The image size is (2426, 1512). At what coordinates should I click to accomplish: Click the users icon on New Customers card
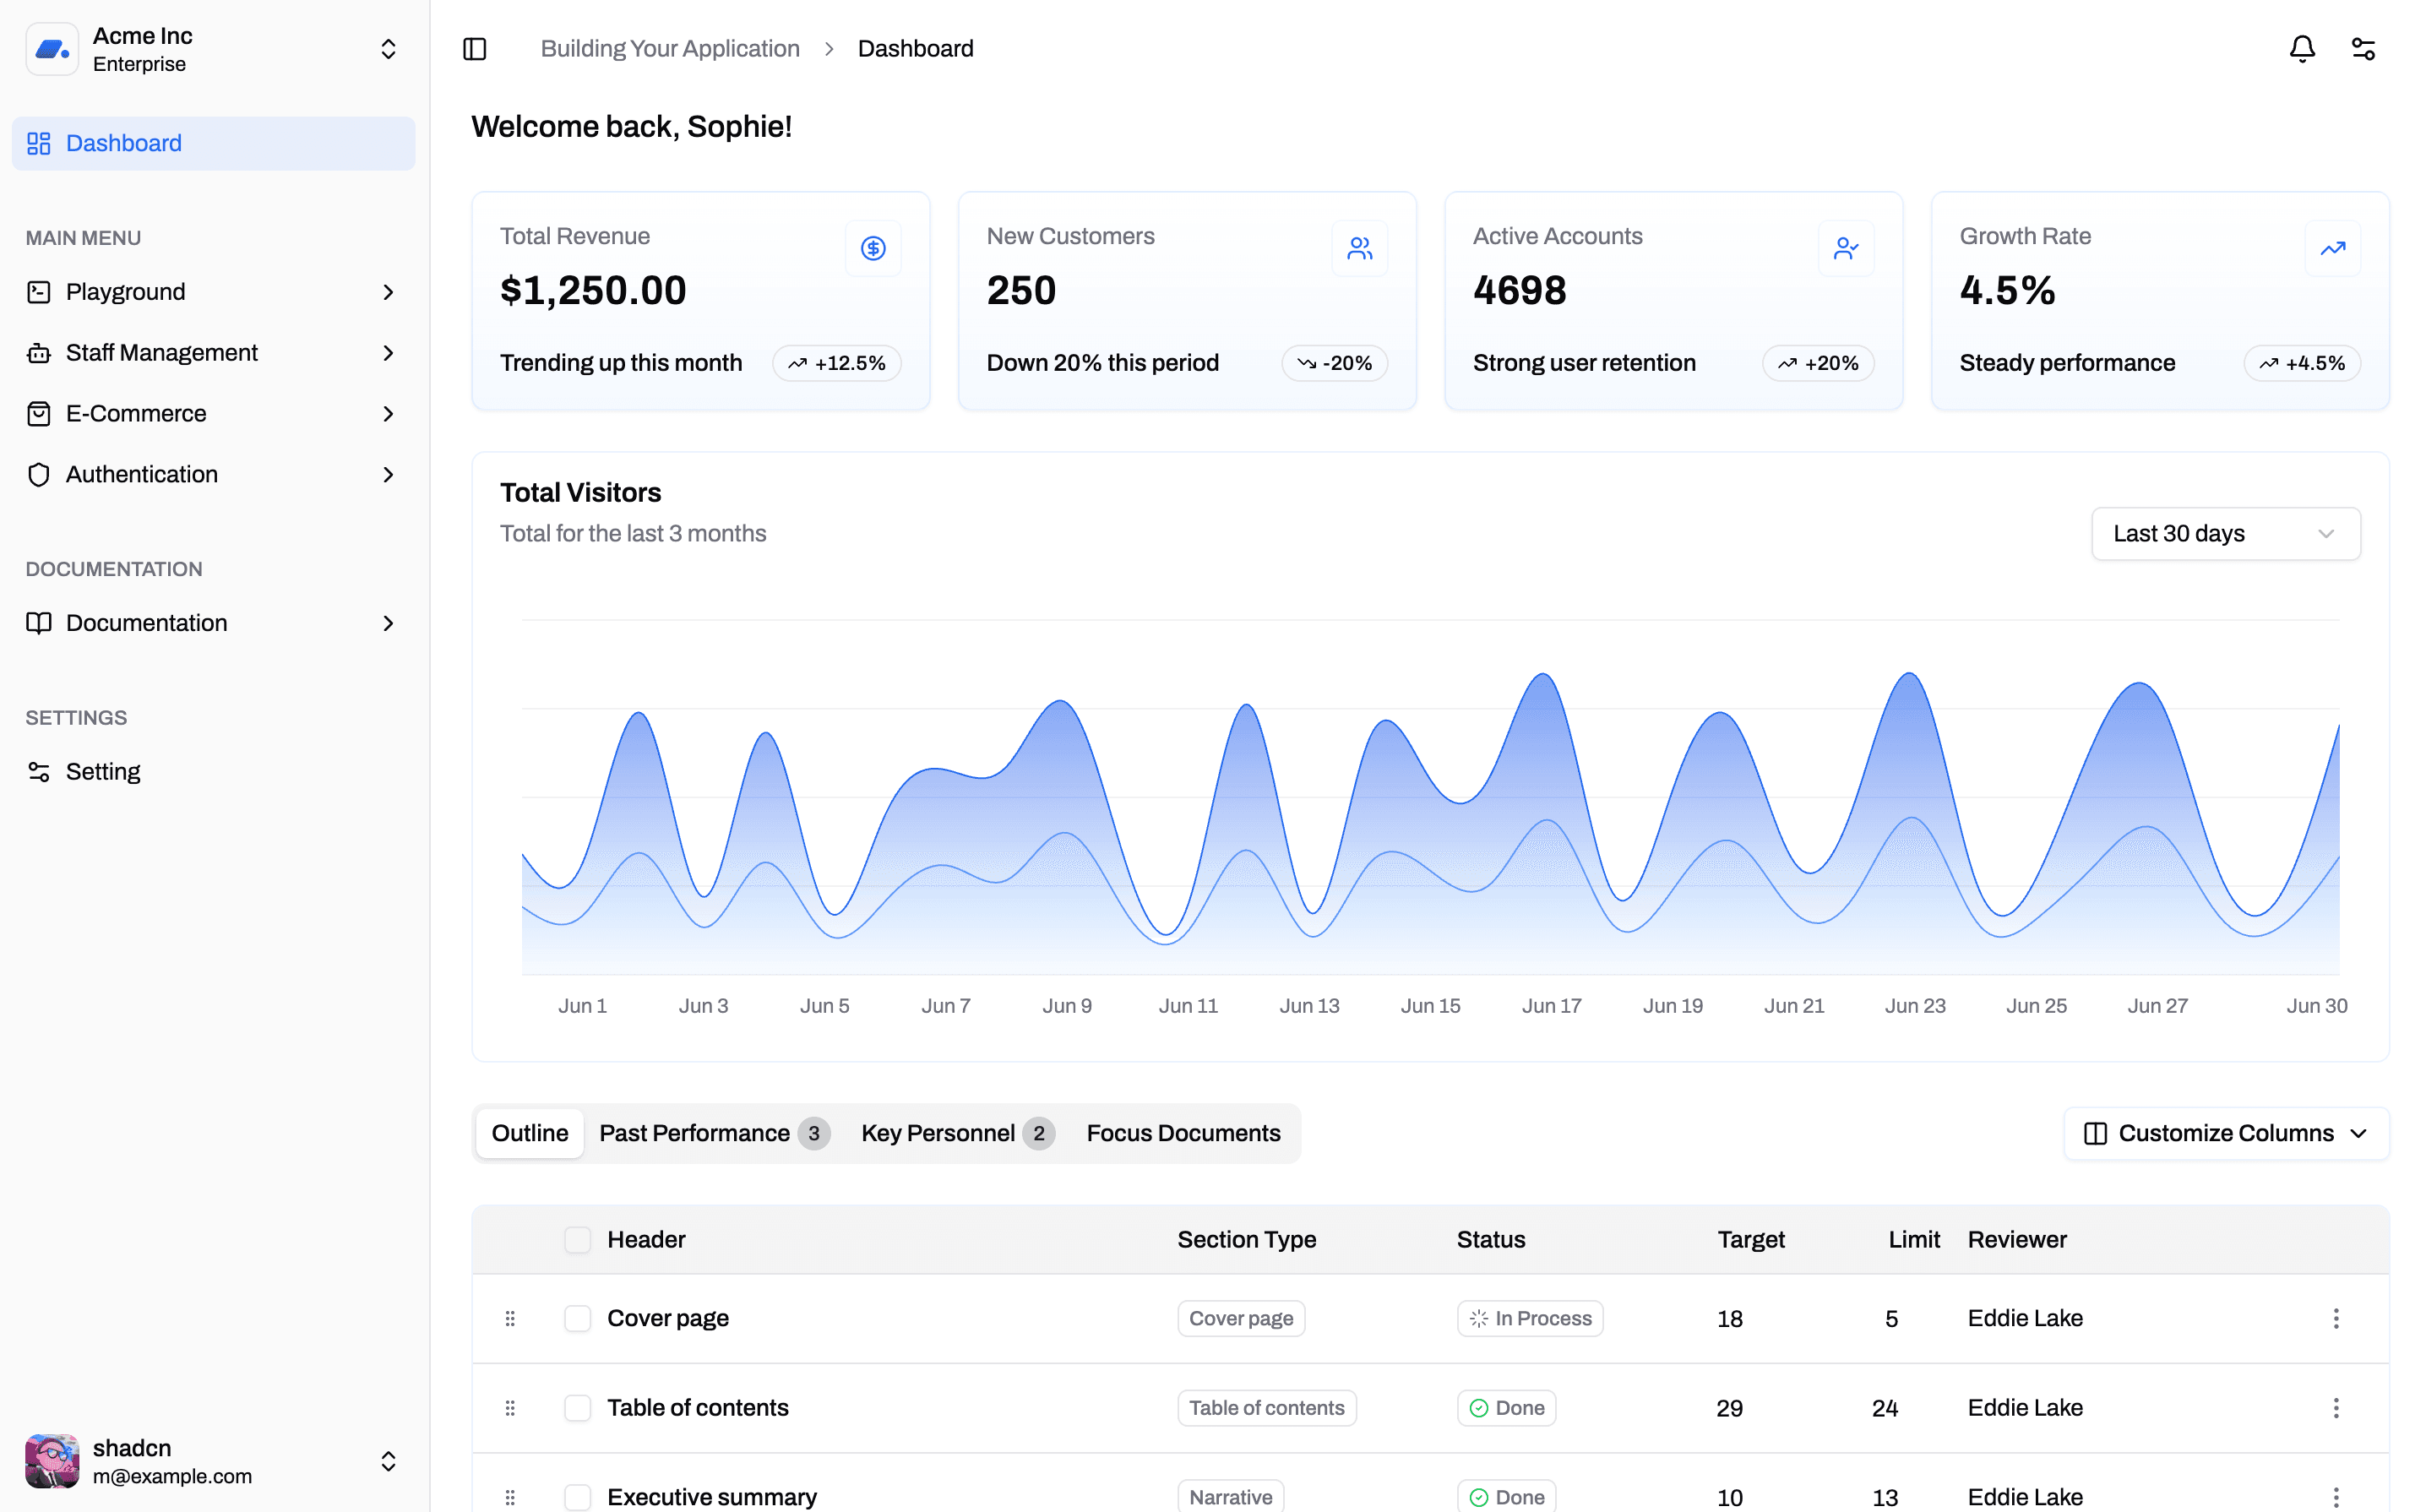tap(1359, 248)
